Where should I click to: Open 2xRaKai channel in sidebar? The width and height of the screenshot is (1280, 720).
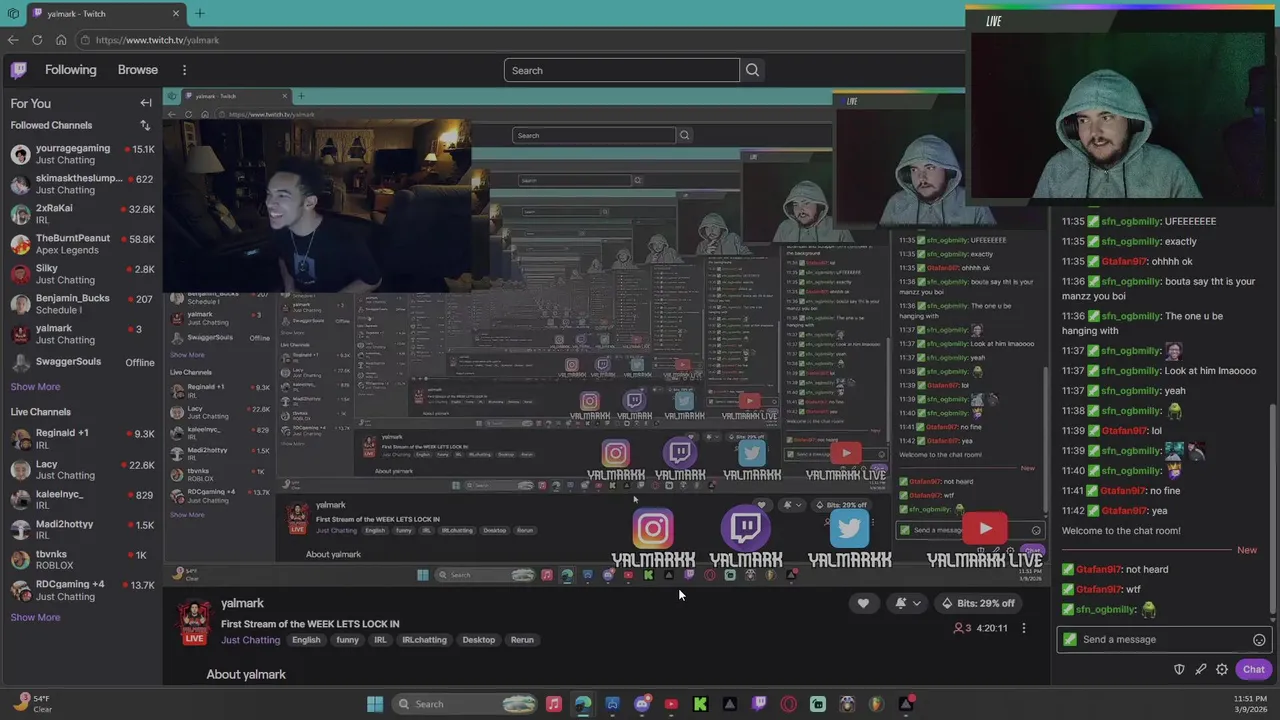coord(82,214)
